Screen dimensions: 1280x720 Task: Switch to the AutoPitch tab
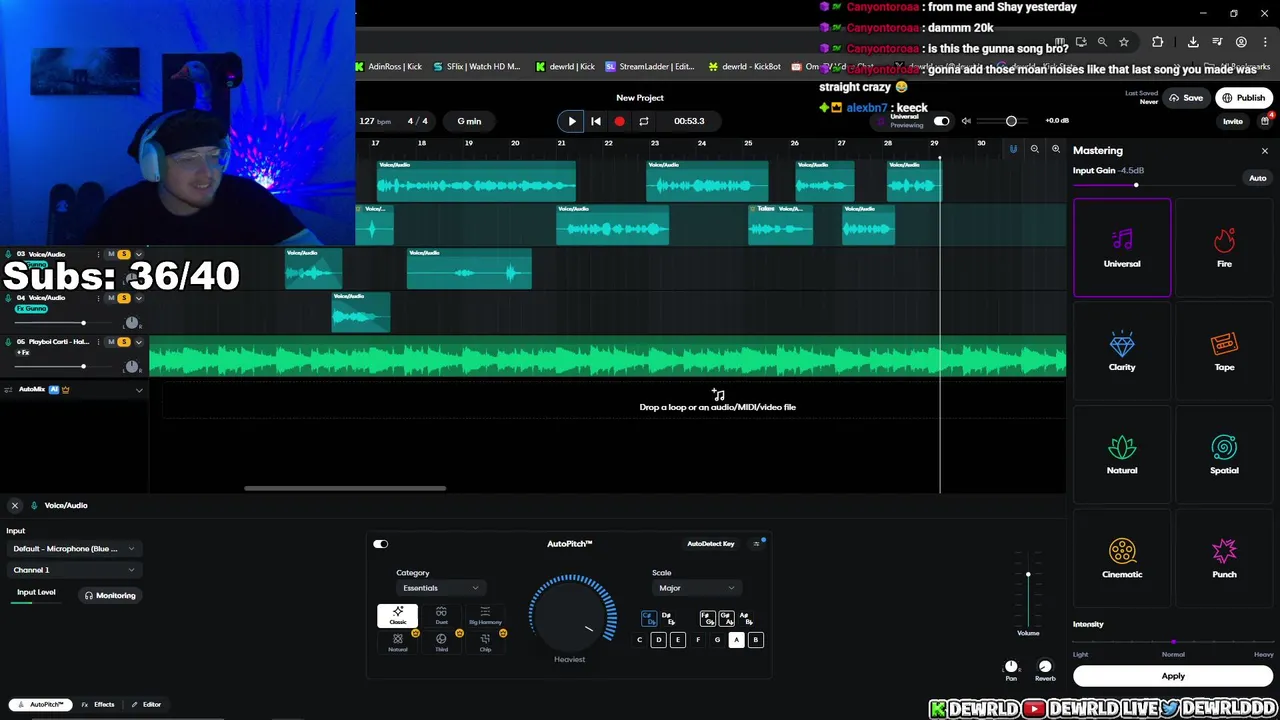[41, 705]
